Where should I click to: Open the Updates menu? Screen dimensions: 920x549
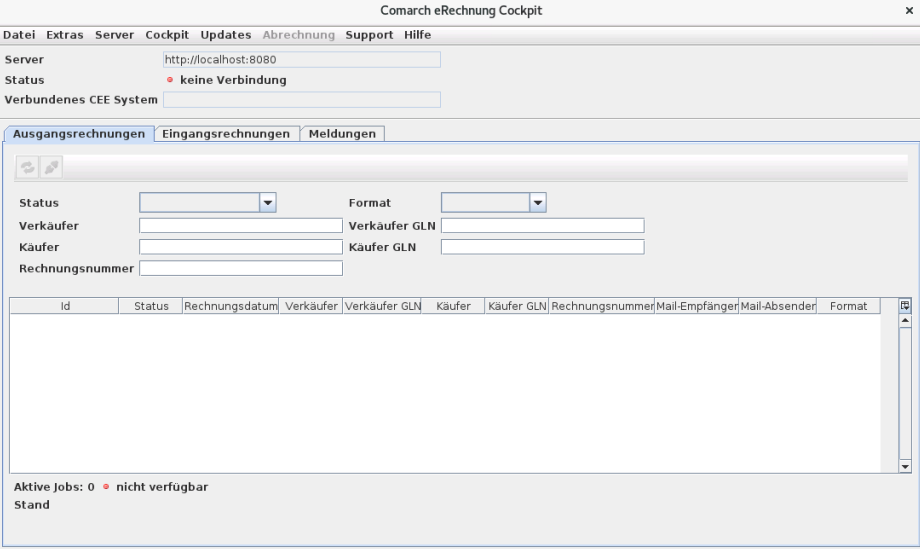[226, 35]
